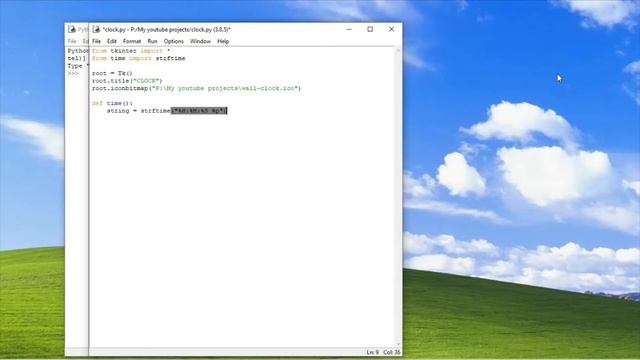Click the 'from time import strftime' line
Screen dimensions: 640x360
click(138, 58)
